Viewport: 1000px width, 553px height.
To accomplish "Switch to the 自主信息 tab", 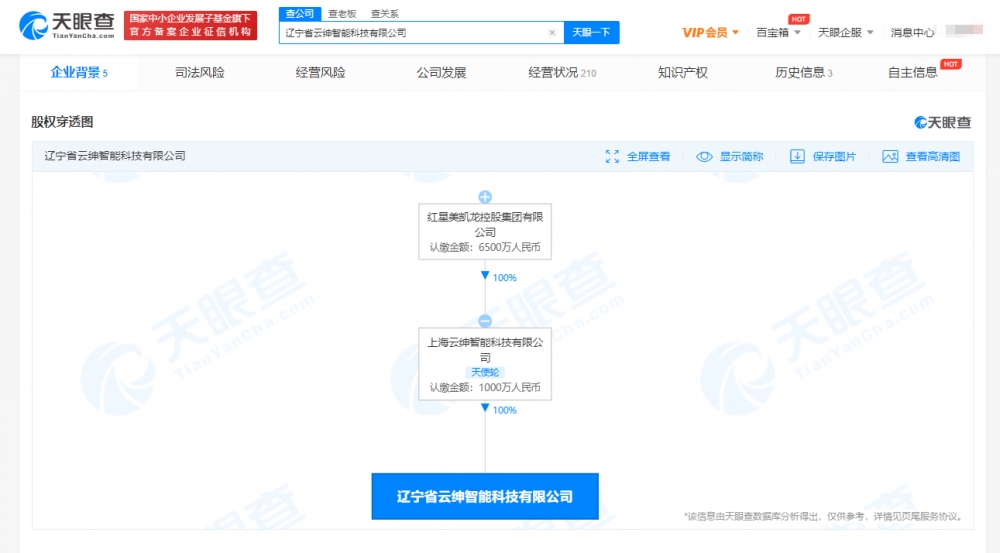I will pos(913,73).
